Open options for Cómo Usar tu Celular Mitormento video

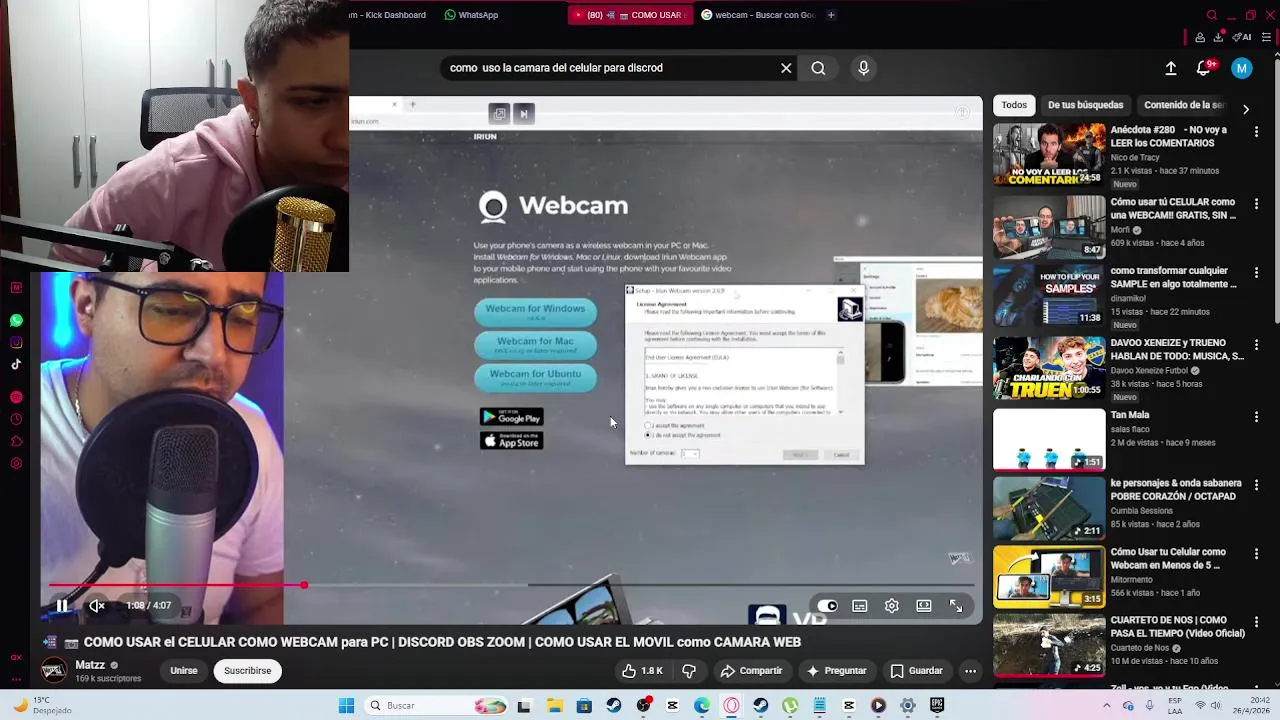tap(1256, 553)
